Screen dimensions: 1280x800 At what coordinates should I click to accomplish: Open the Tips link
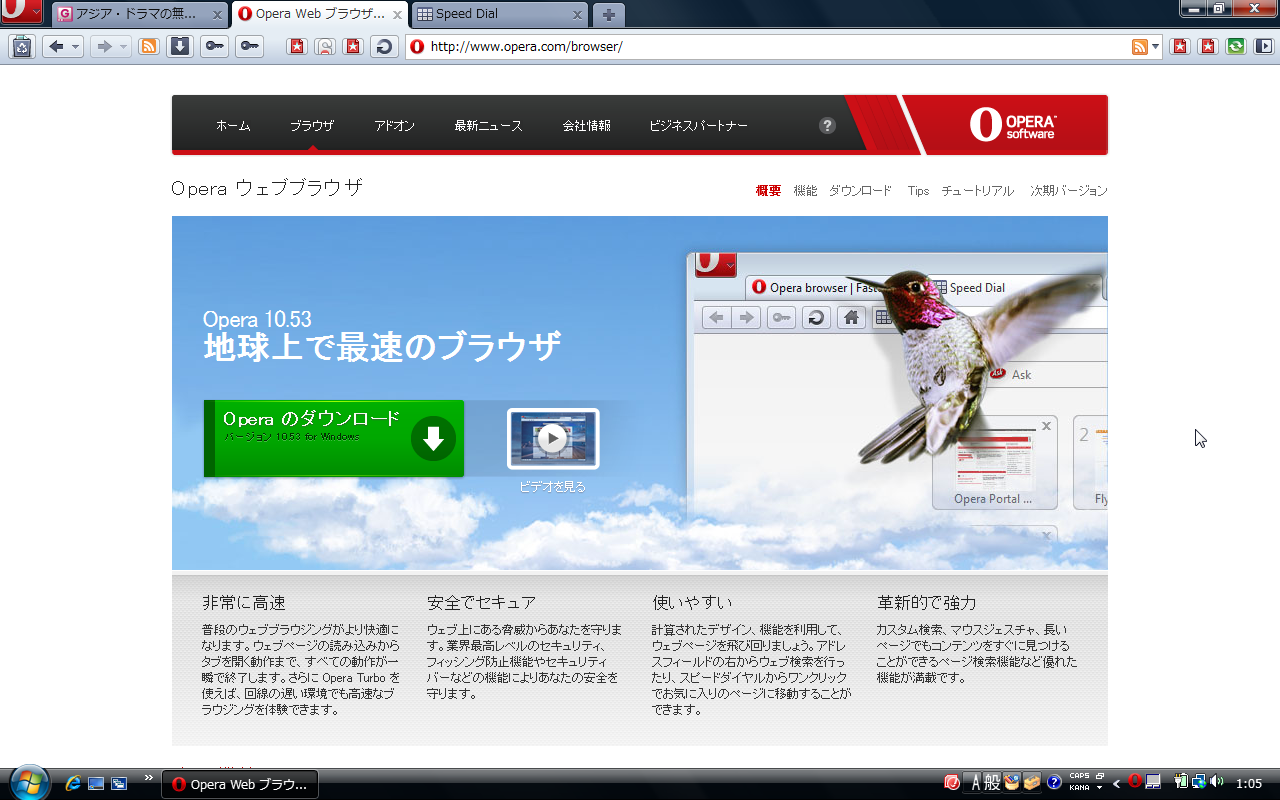tap(918, 191)
